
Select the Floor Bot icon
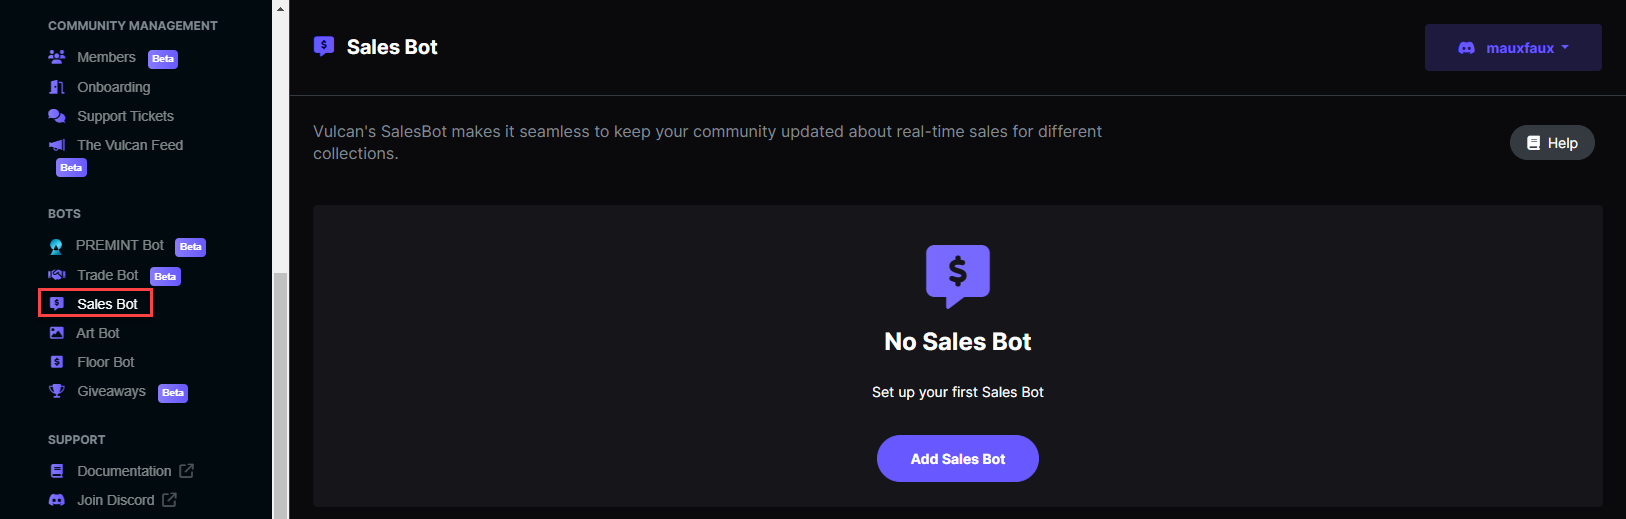[x=57, y=362]
